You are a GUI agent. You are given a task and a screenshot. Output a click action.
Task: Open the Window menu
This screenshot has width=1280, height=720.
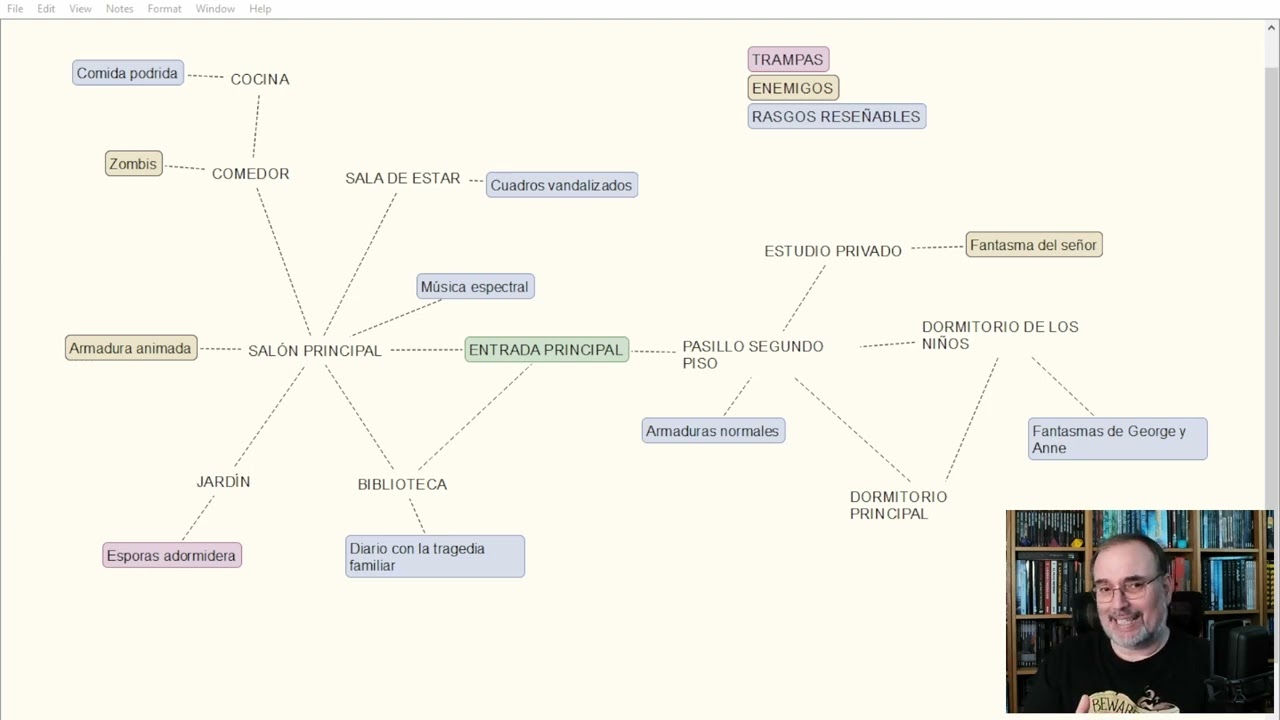click(215, 9)
